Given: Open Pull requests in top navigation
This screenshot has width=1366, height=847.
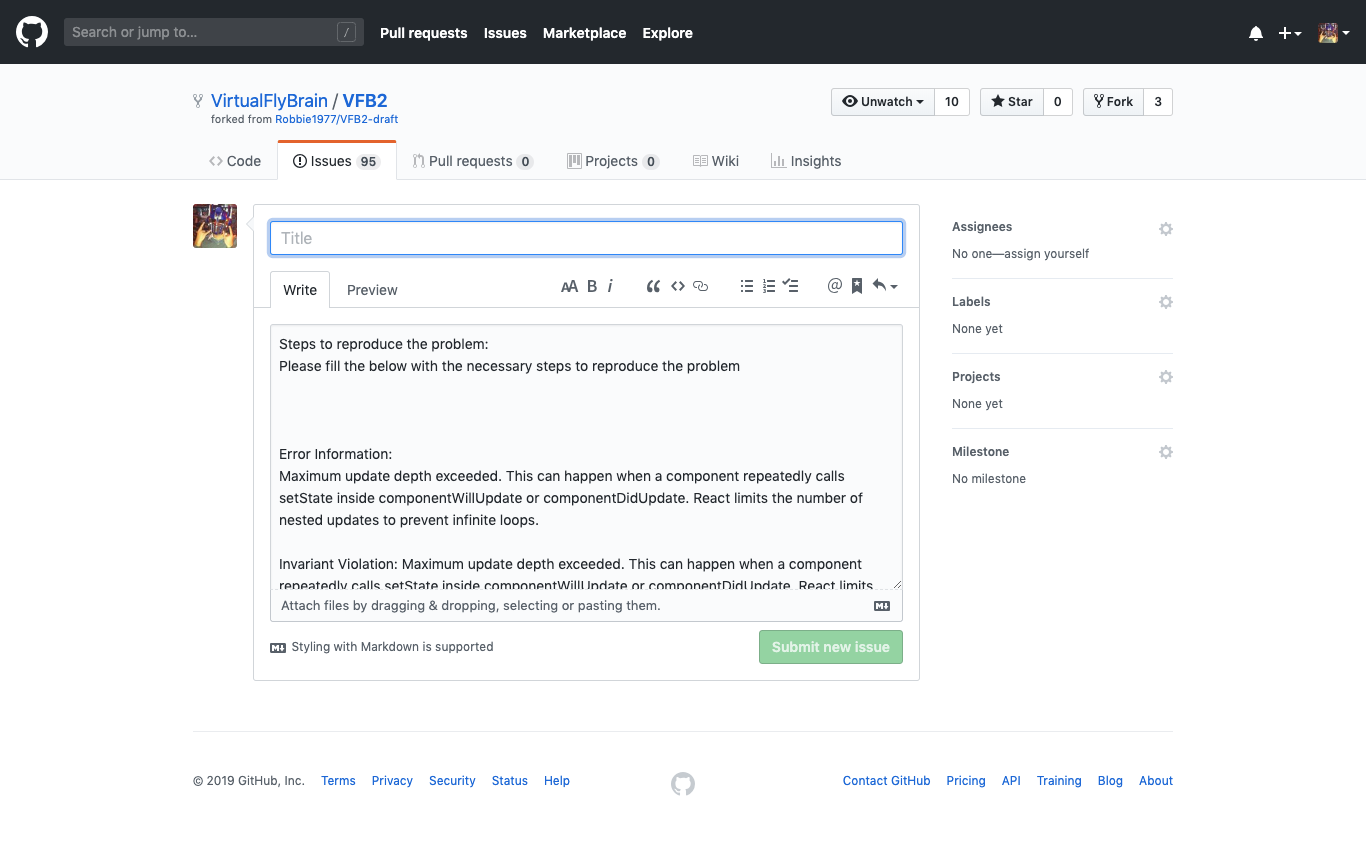Looking at the screenshot, I should (x=423, y=33).
